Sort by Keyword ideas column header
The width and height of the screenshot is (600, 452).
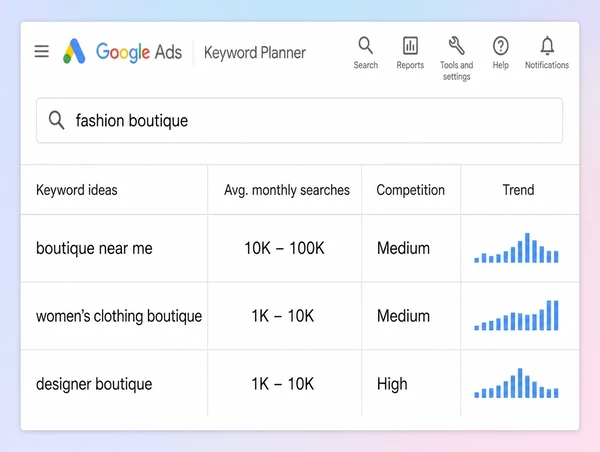77,190
